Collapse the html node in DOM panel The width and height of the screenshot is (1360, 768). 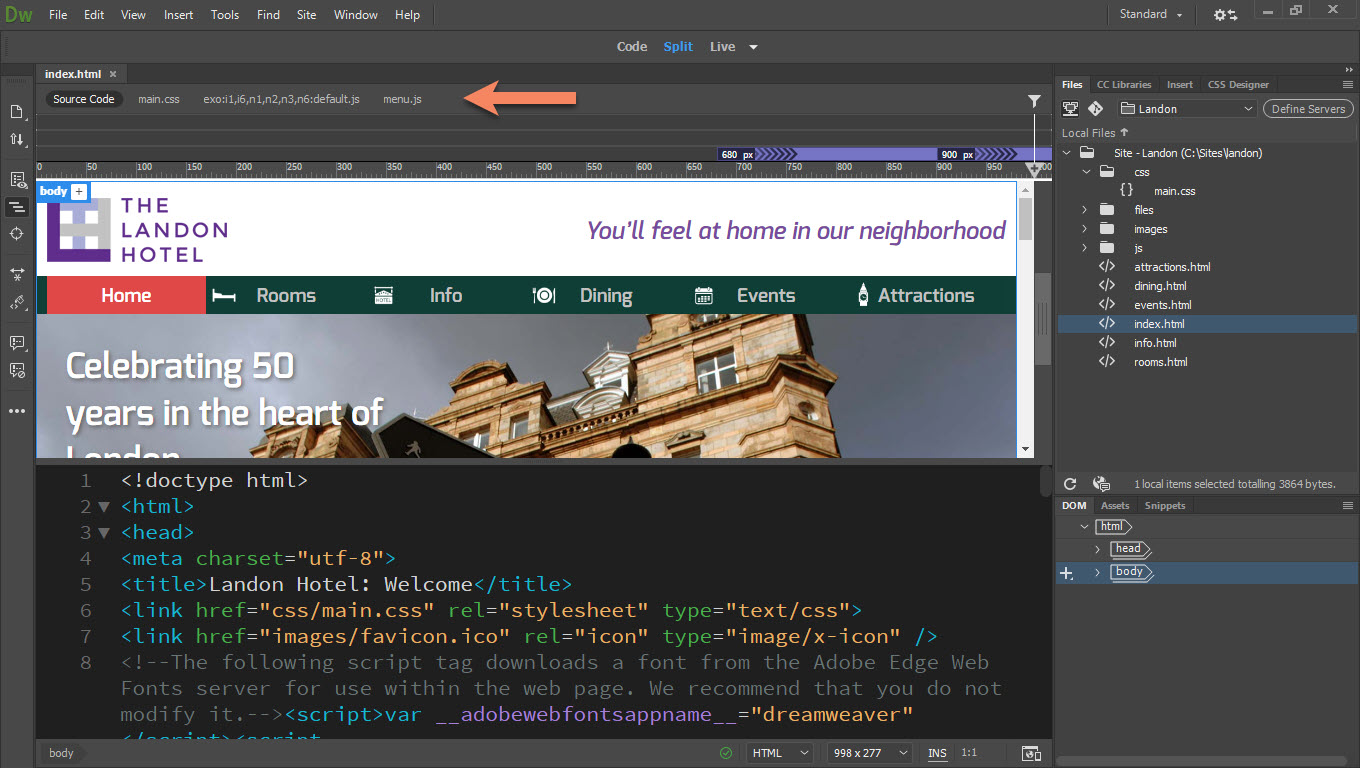click(x=1085, y=526)
